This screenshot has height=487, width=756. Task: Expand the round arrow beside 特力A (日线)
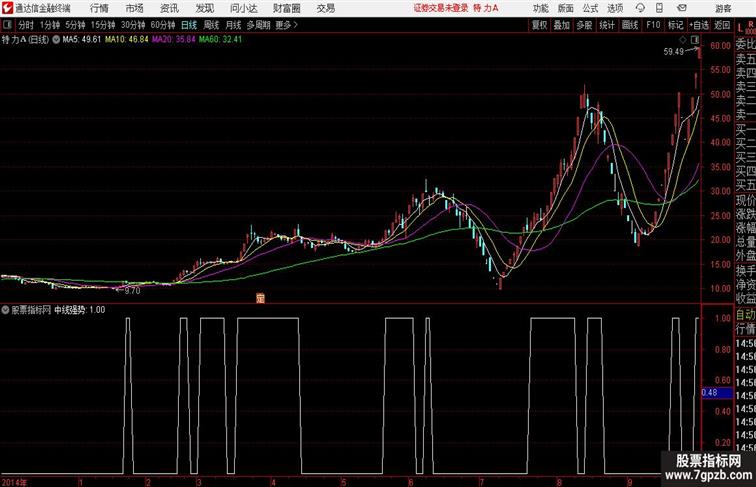tap(56, 40)
